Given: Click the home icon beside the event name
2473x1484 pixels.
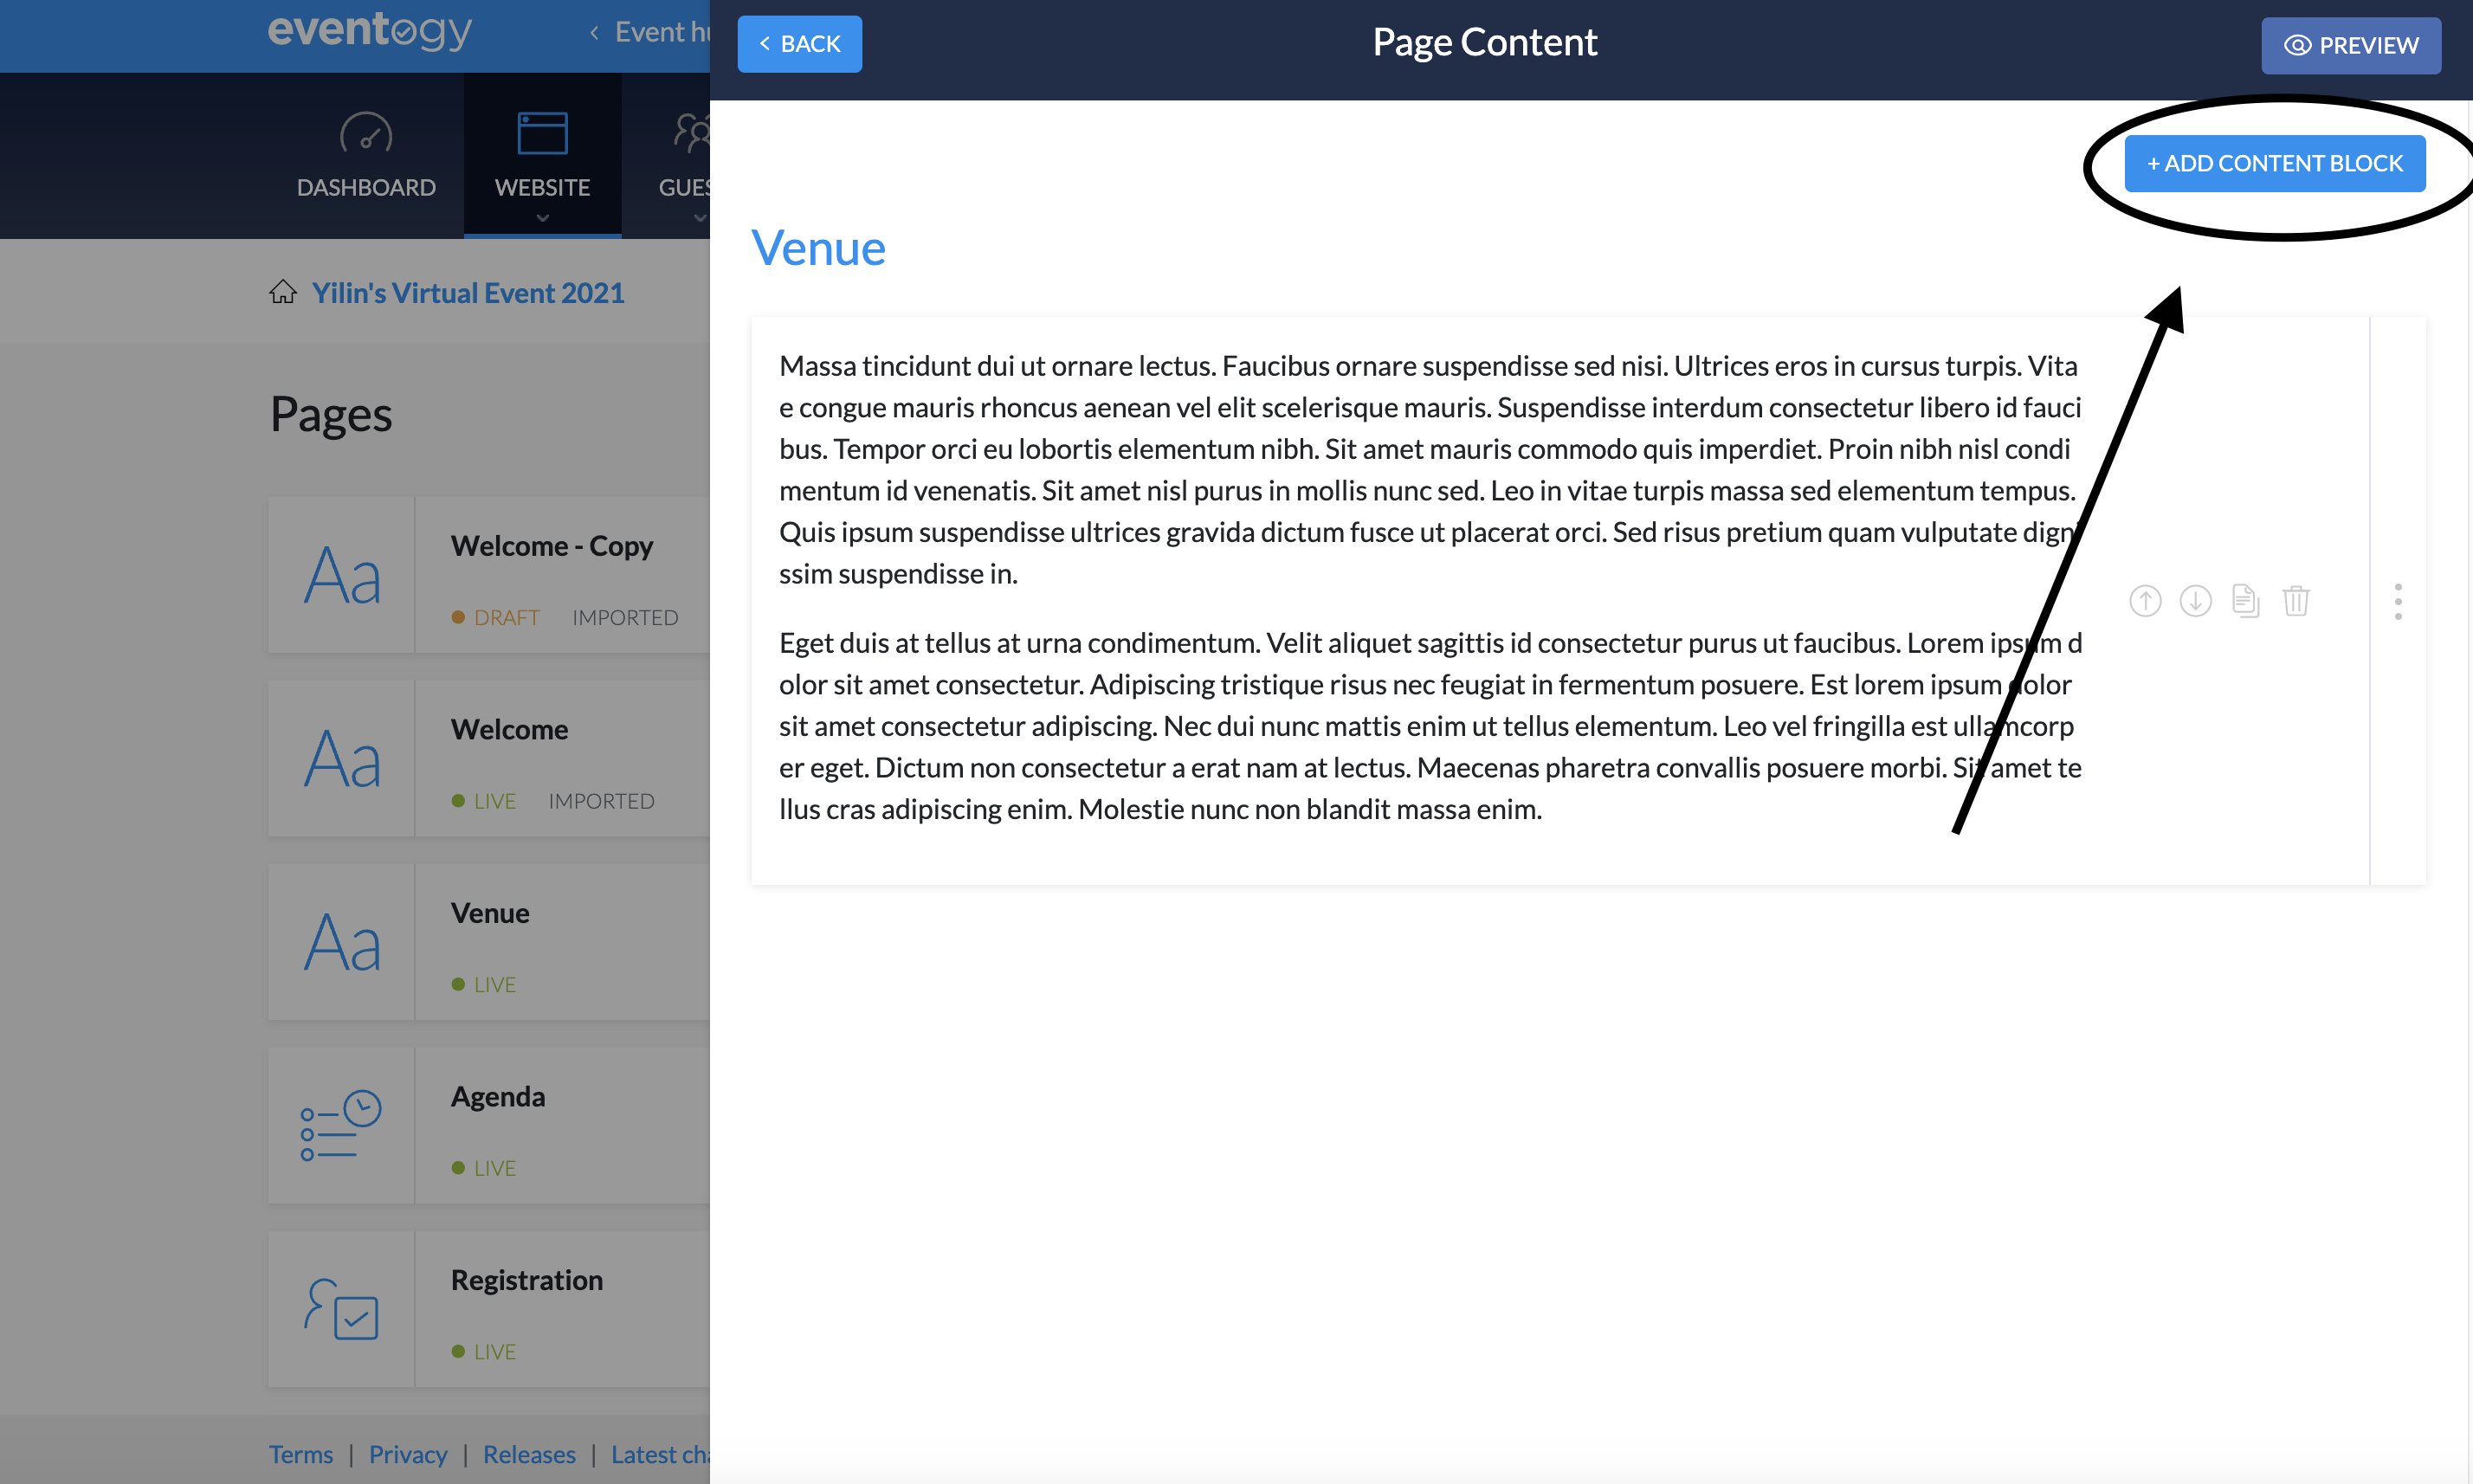Looking at the screenshot, I should [x=283, y=292].
